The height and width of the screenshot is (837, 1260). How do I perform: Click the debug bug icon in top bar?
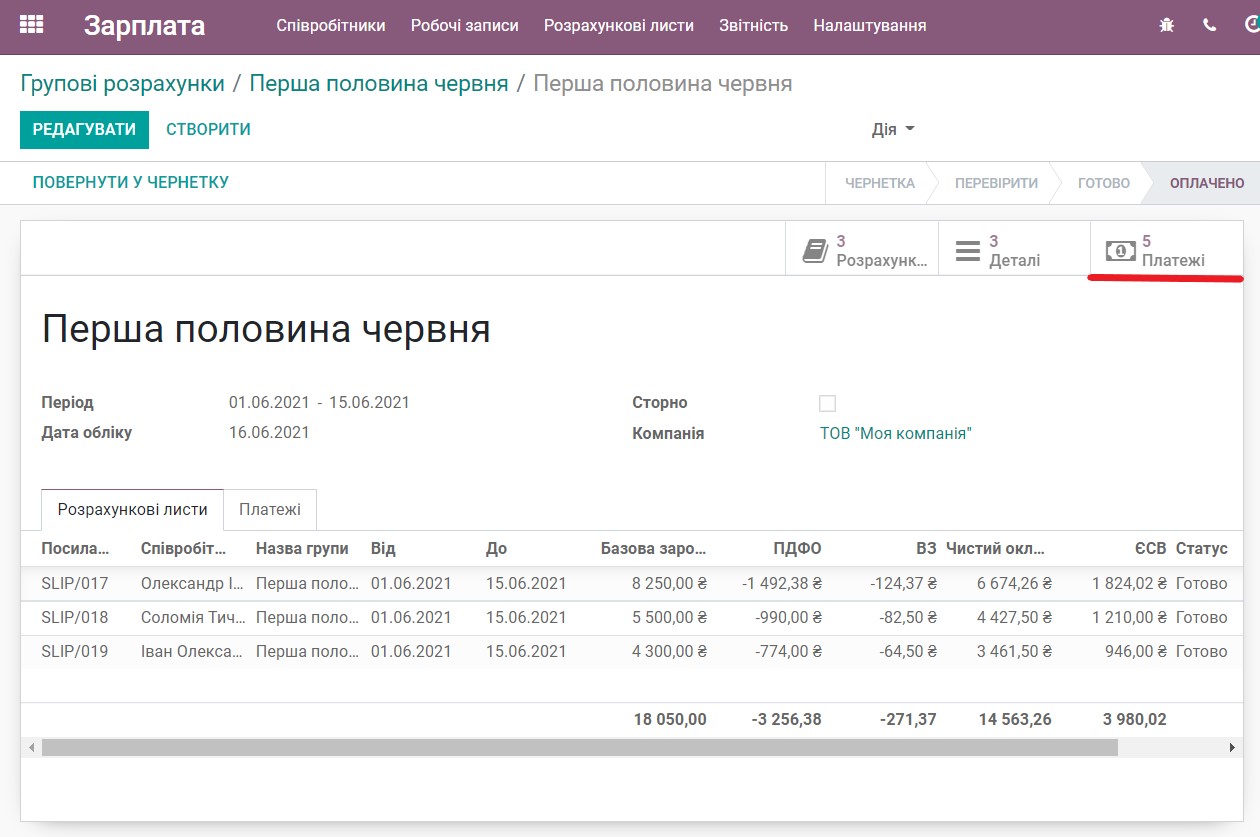[x=1166, y=24]
